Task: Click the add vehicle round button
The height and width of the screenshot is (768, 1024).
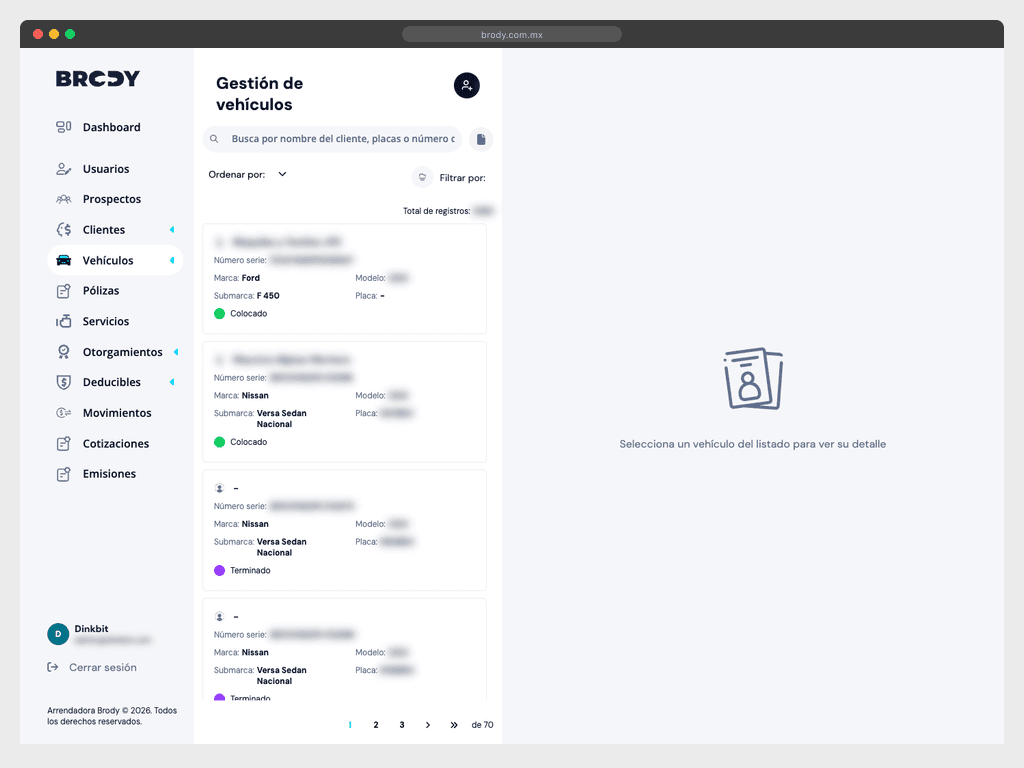Action: click(x=467, y=86)
